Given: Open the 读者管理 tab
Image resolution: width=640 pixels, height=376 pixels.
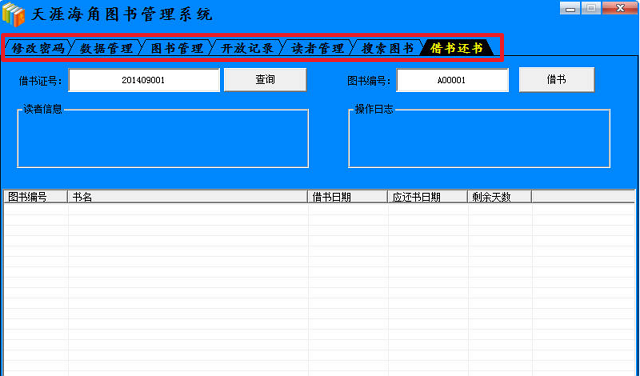Looking at the screenshot, I should [317, 48].
